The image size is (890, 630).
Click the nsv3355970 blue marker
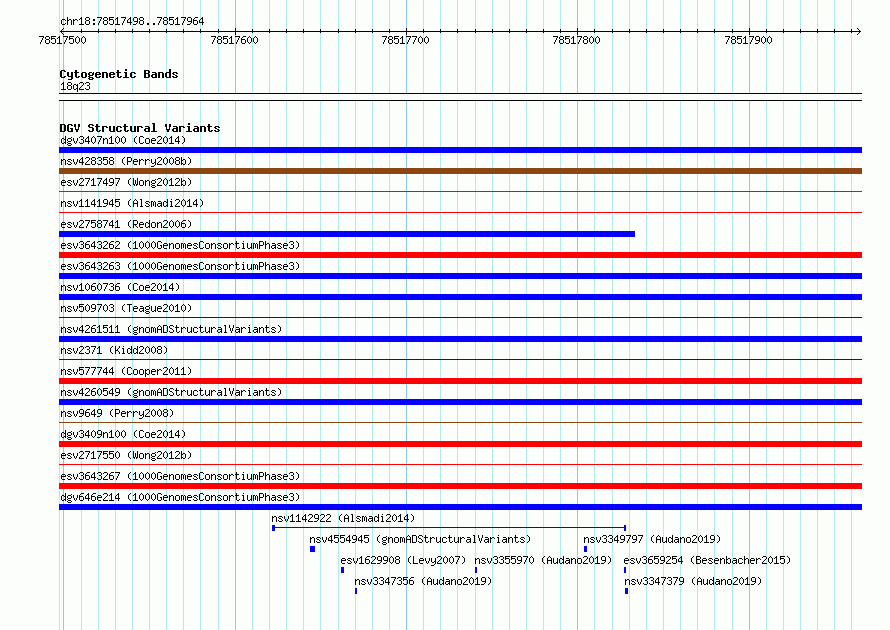[476, 570]
